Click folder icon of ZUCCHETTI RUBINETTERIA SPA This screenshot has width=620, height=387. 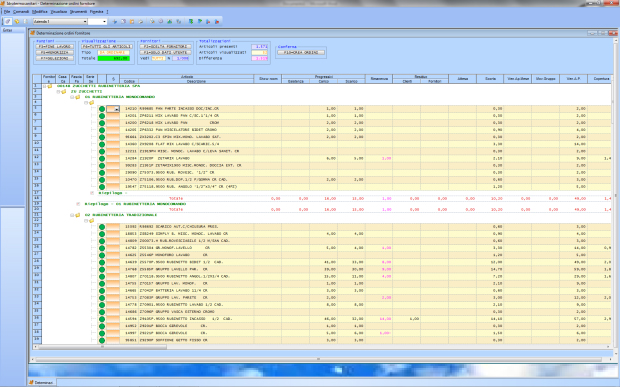50,86
